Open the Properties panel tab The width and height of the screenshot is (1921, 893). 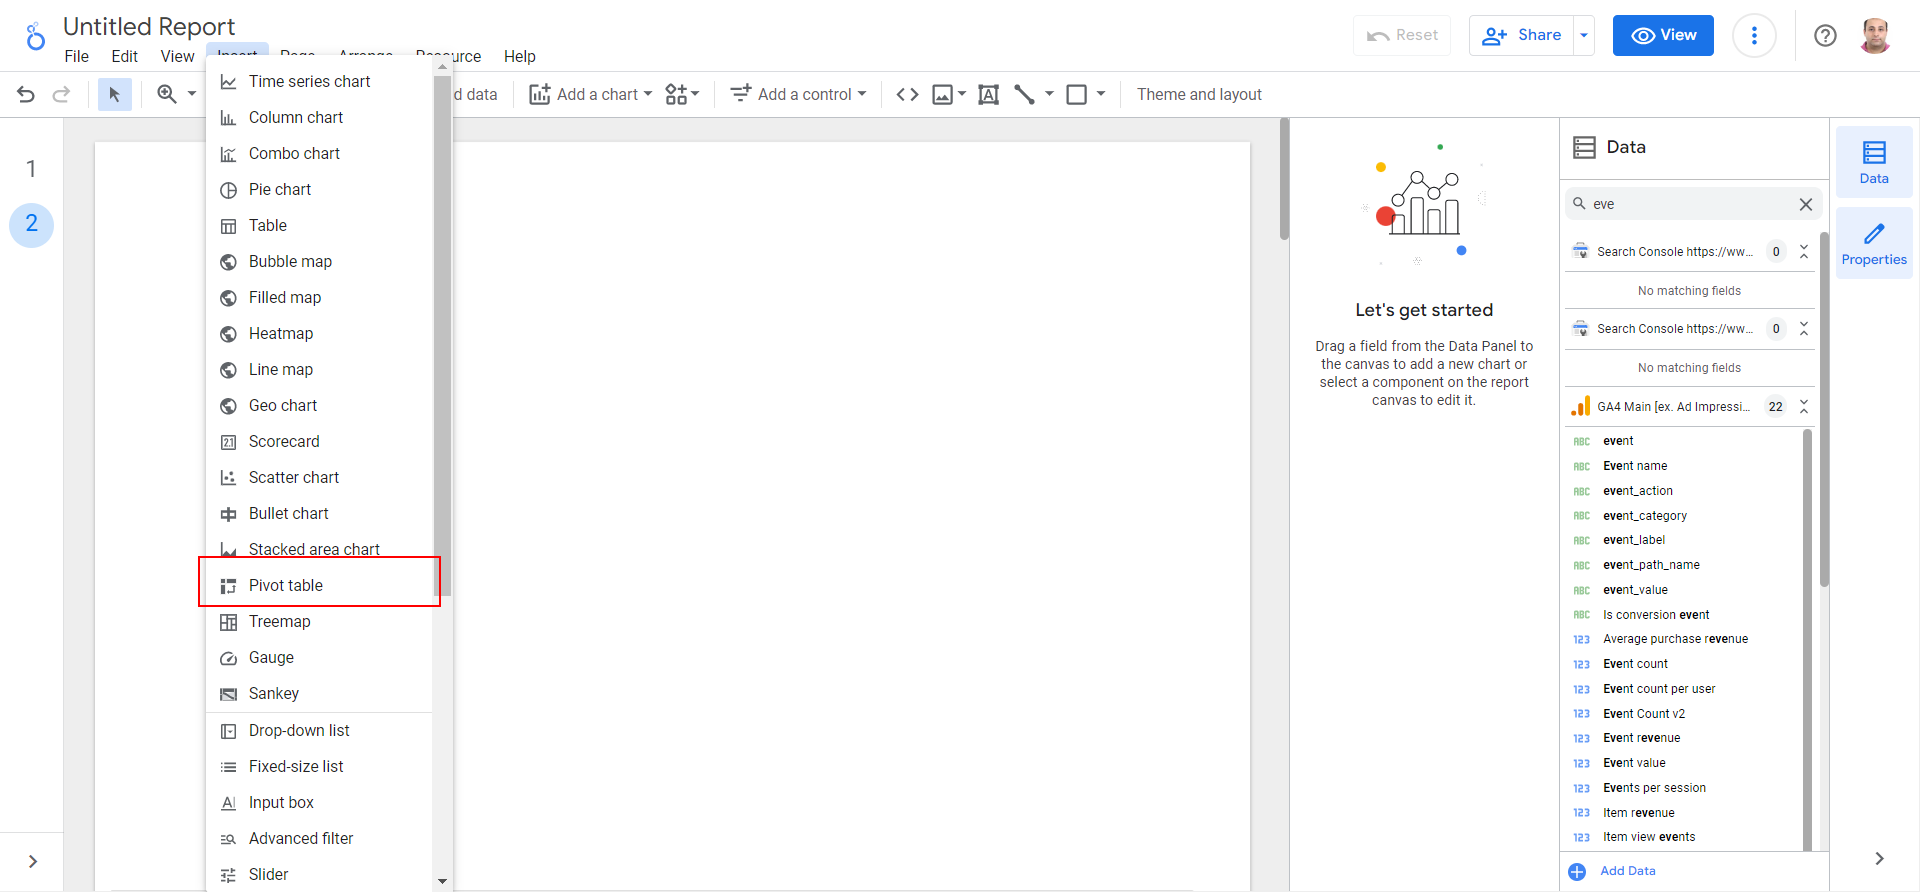coord(1874,243)
